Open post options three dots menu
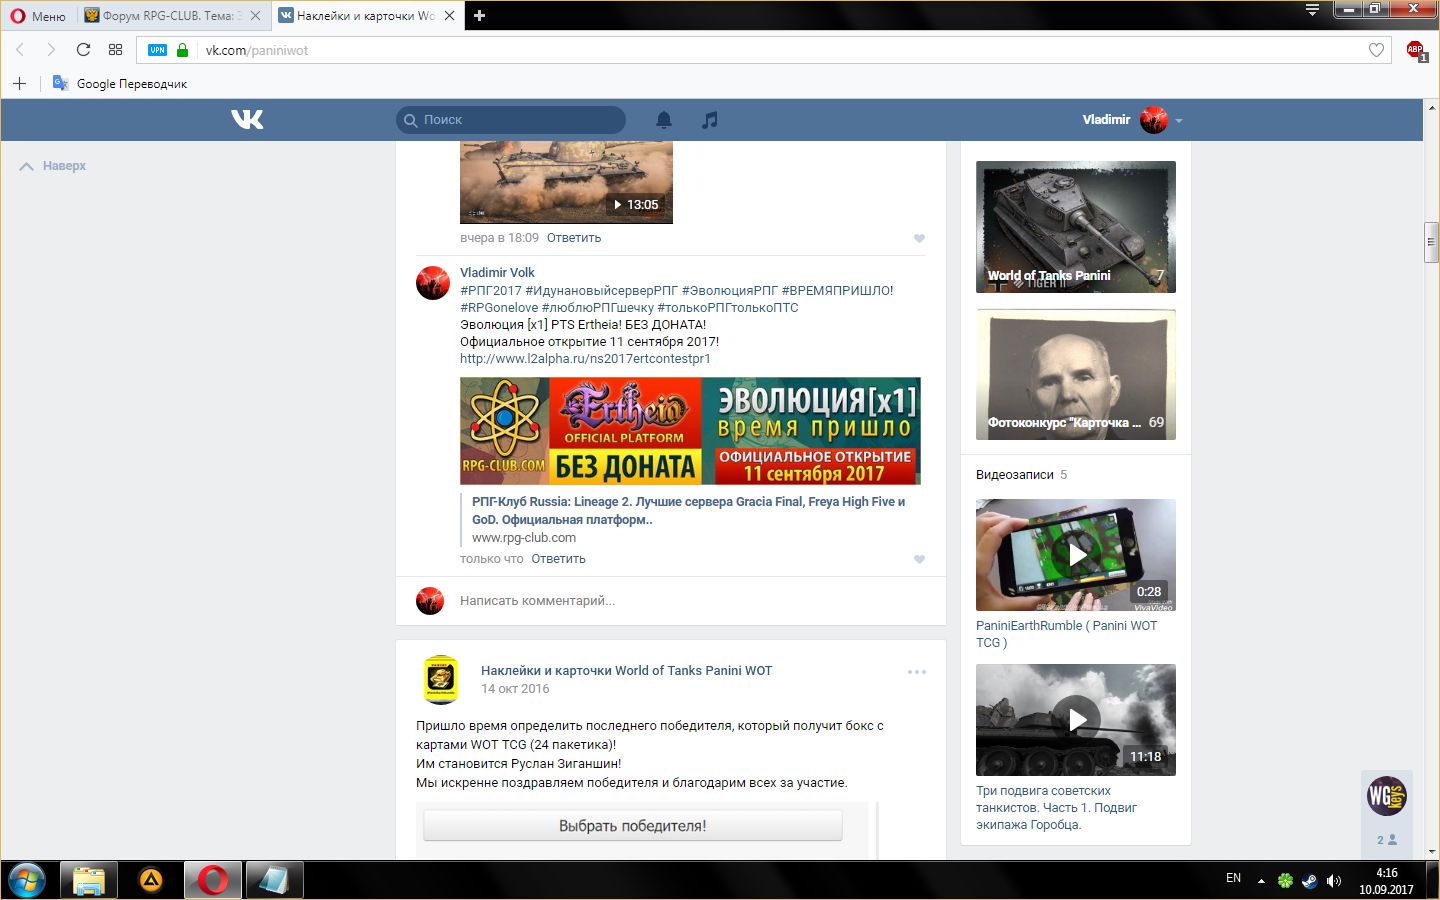The width and height of the screenshot is (1440, 900). [917, 672]
